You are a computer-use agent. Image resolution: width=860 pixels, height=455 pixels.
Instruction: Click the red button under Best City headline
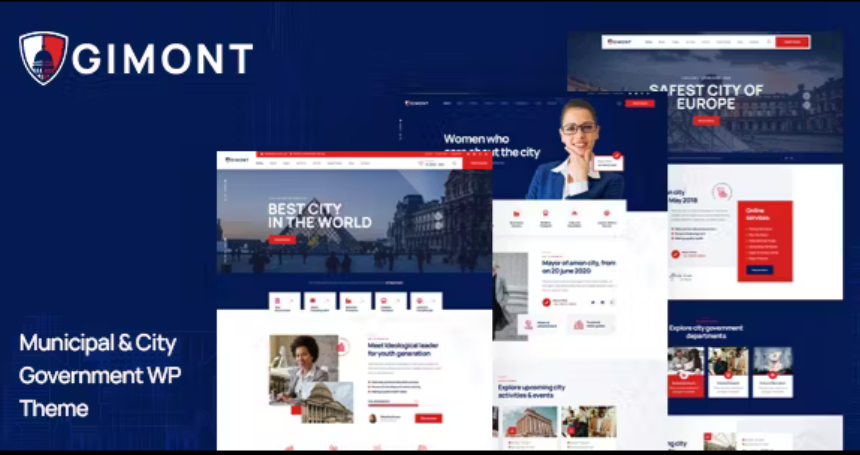(x=282, y=240)
